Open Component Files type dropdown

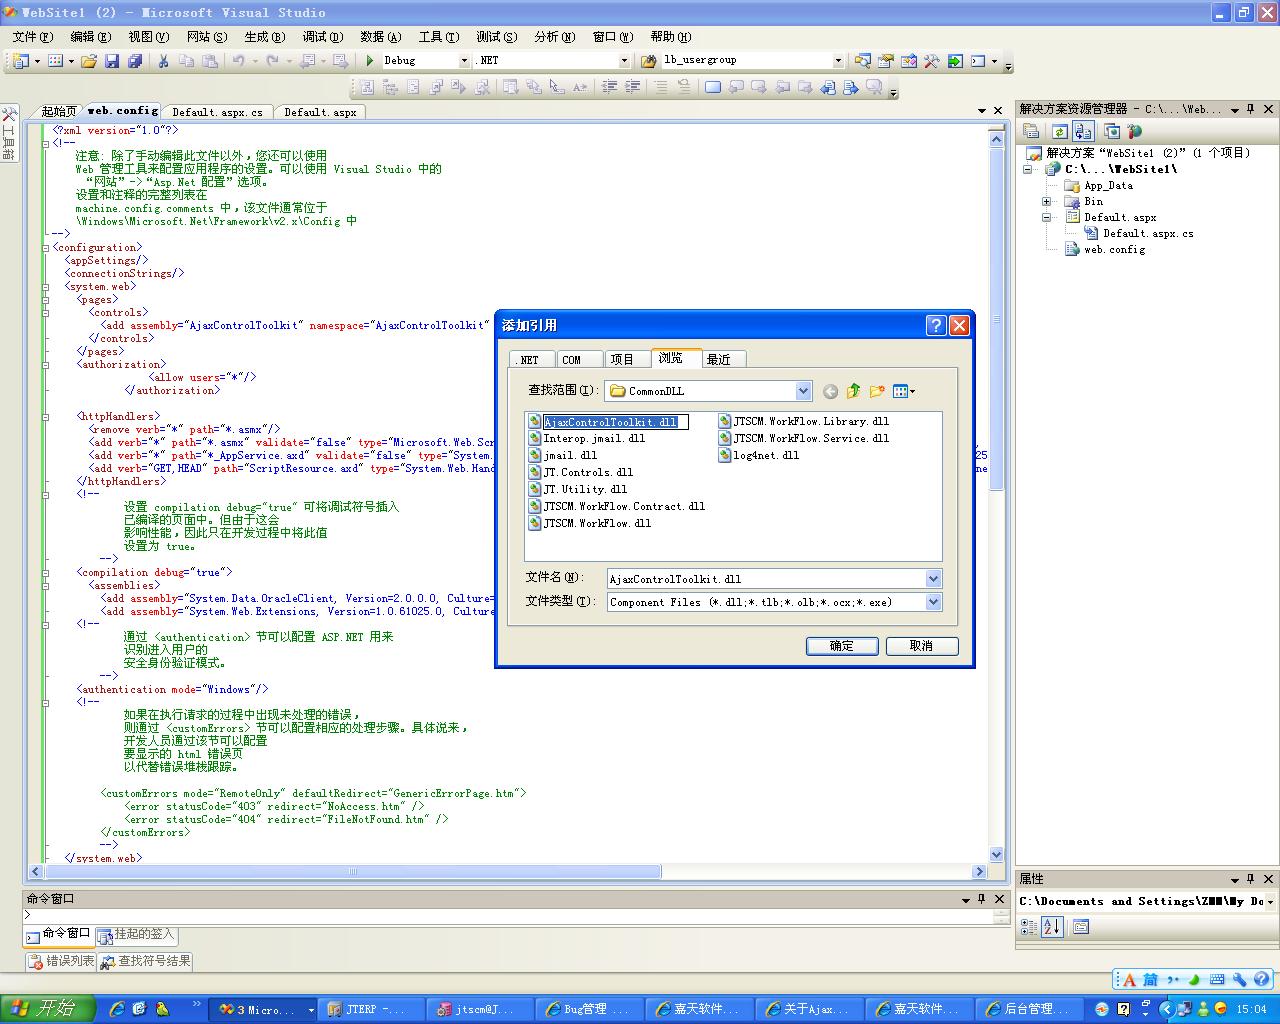933,602
